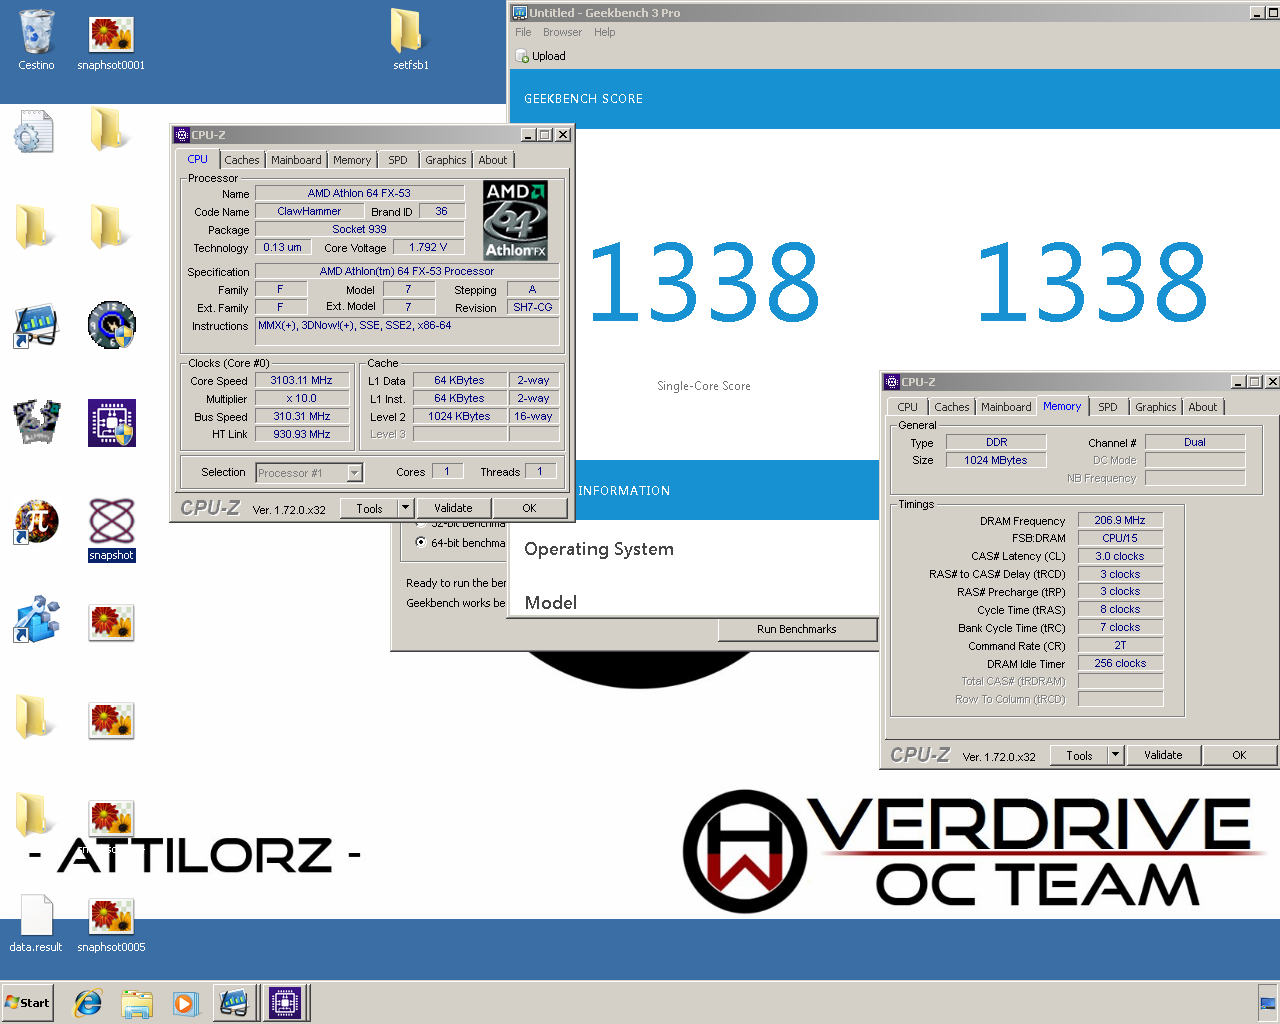Screen dimensions: 1280x1024
Task: Launch the purple CPU-Z chip desktop icon
Action: point(111,423)
